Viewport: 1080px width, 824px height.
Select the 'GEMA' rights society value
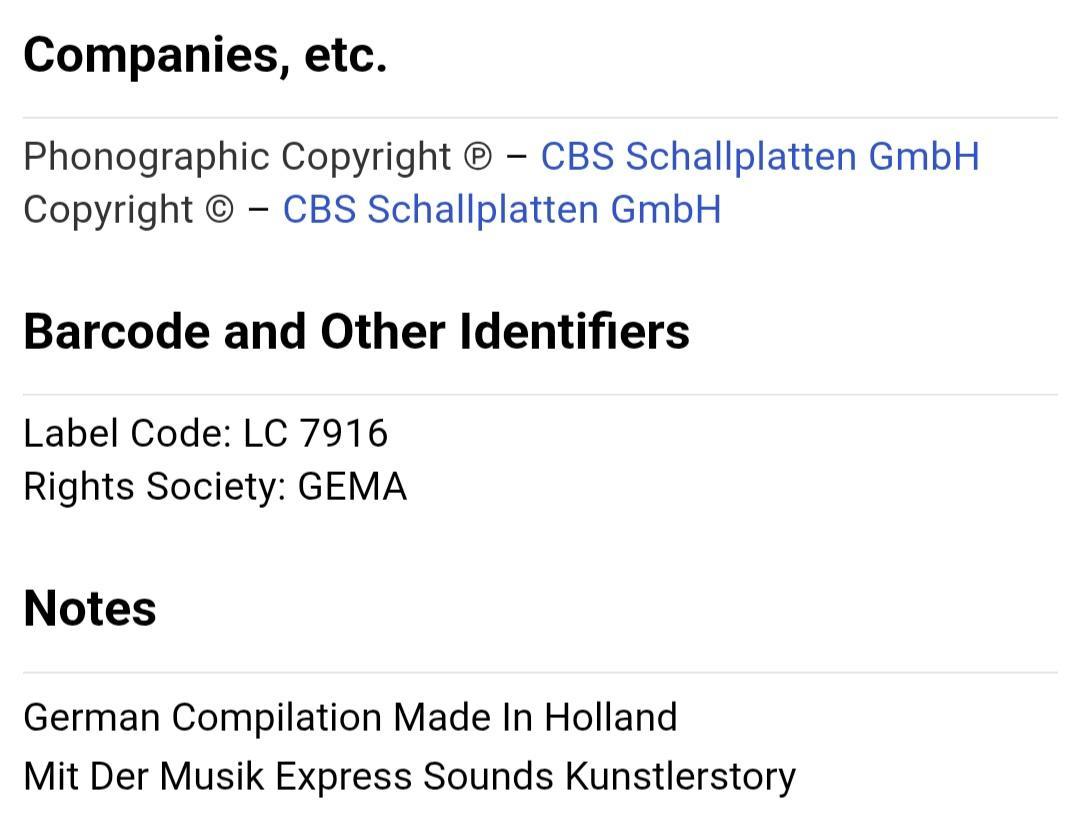352,487
